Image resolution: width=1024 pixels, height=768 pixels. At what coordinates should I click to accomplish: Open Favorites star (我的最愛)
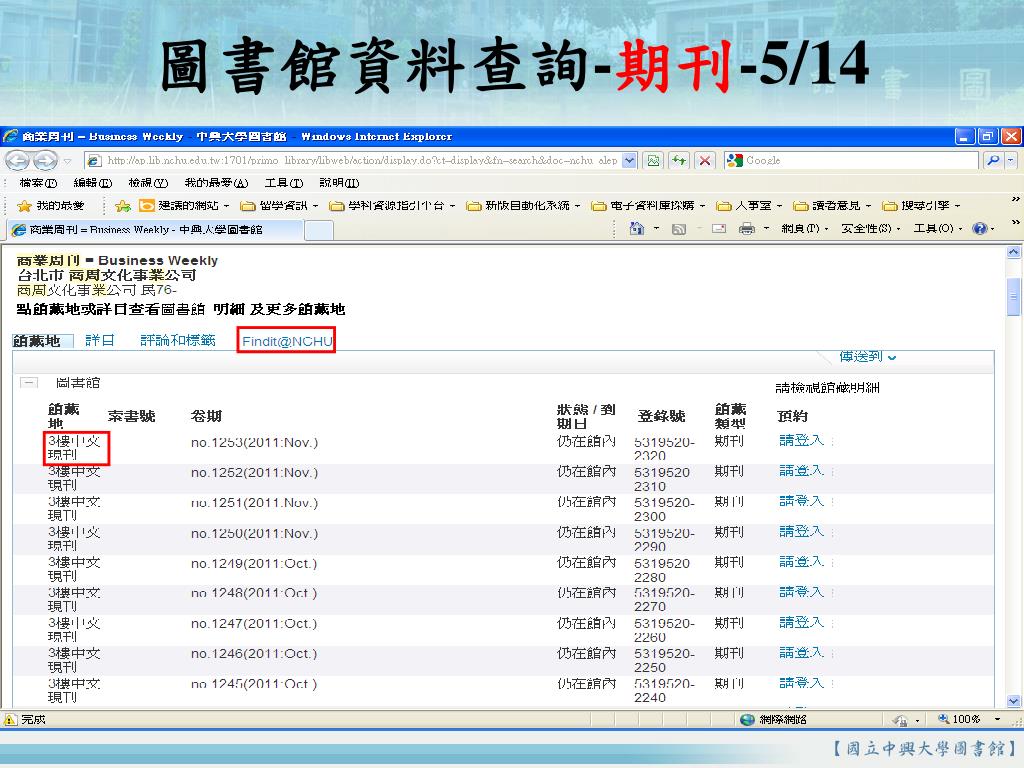point(51,206)
